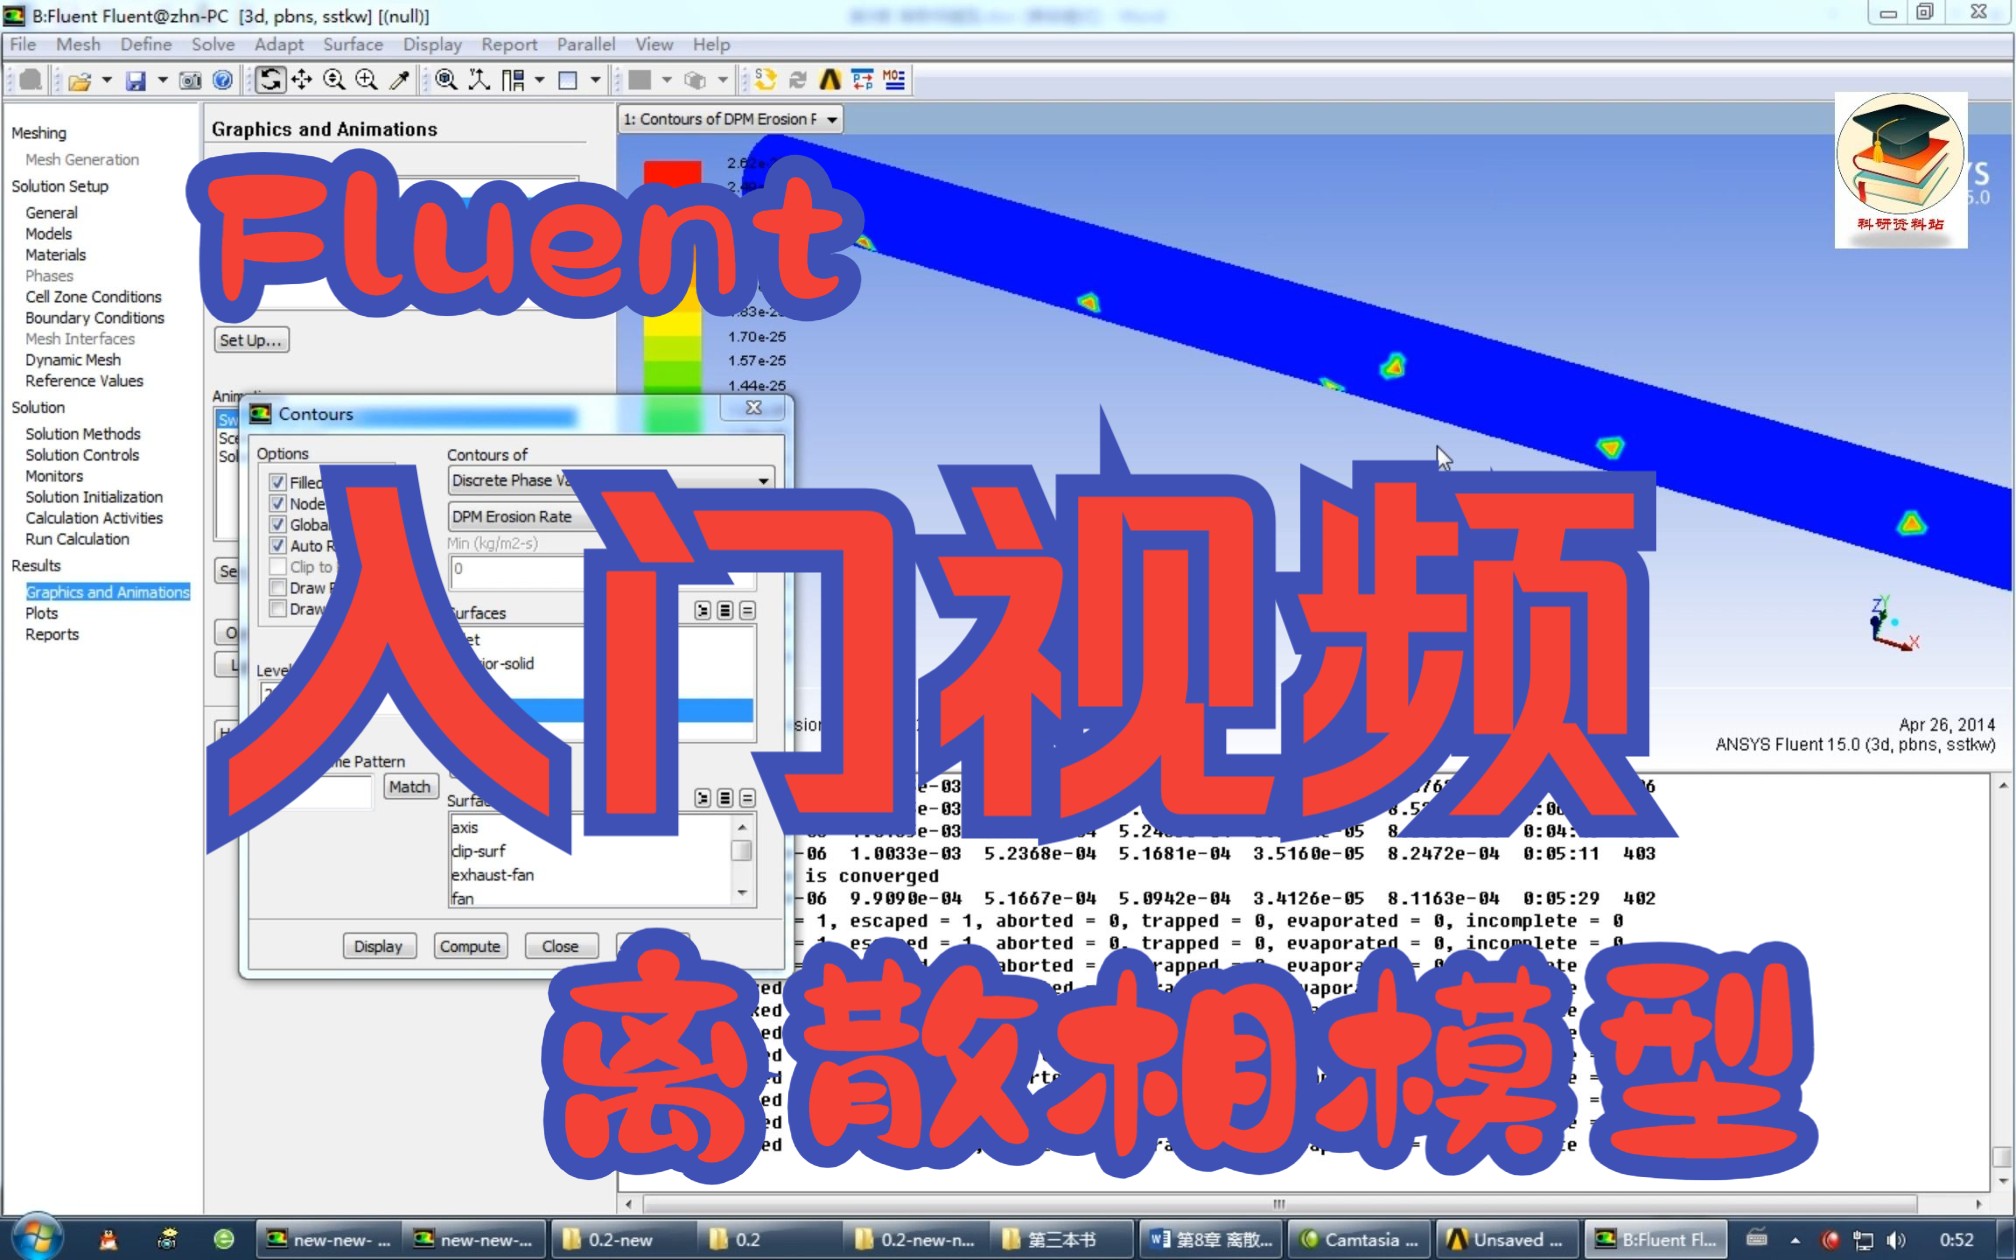Image resolution: width=2016 pixels, height=1260 pixels.
Task: Select exhaust-fan in the Surfaces list
Action: coord(493,874)
